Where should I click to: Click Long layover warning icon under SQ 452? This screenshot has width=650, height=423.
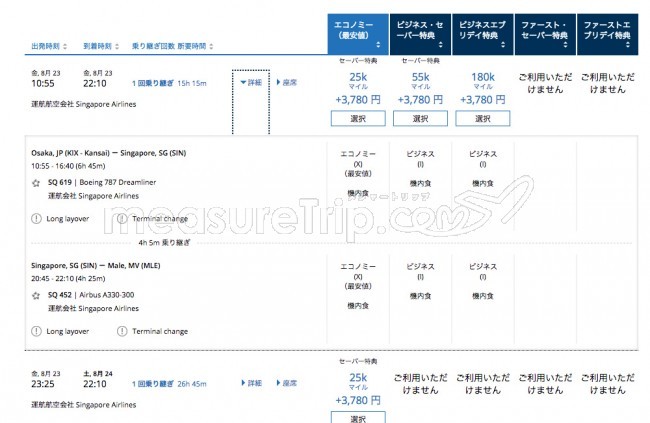pyautogui.click(x=36, y=331)
